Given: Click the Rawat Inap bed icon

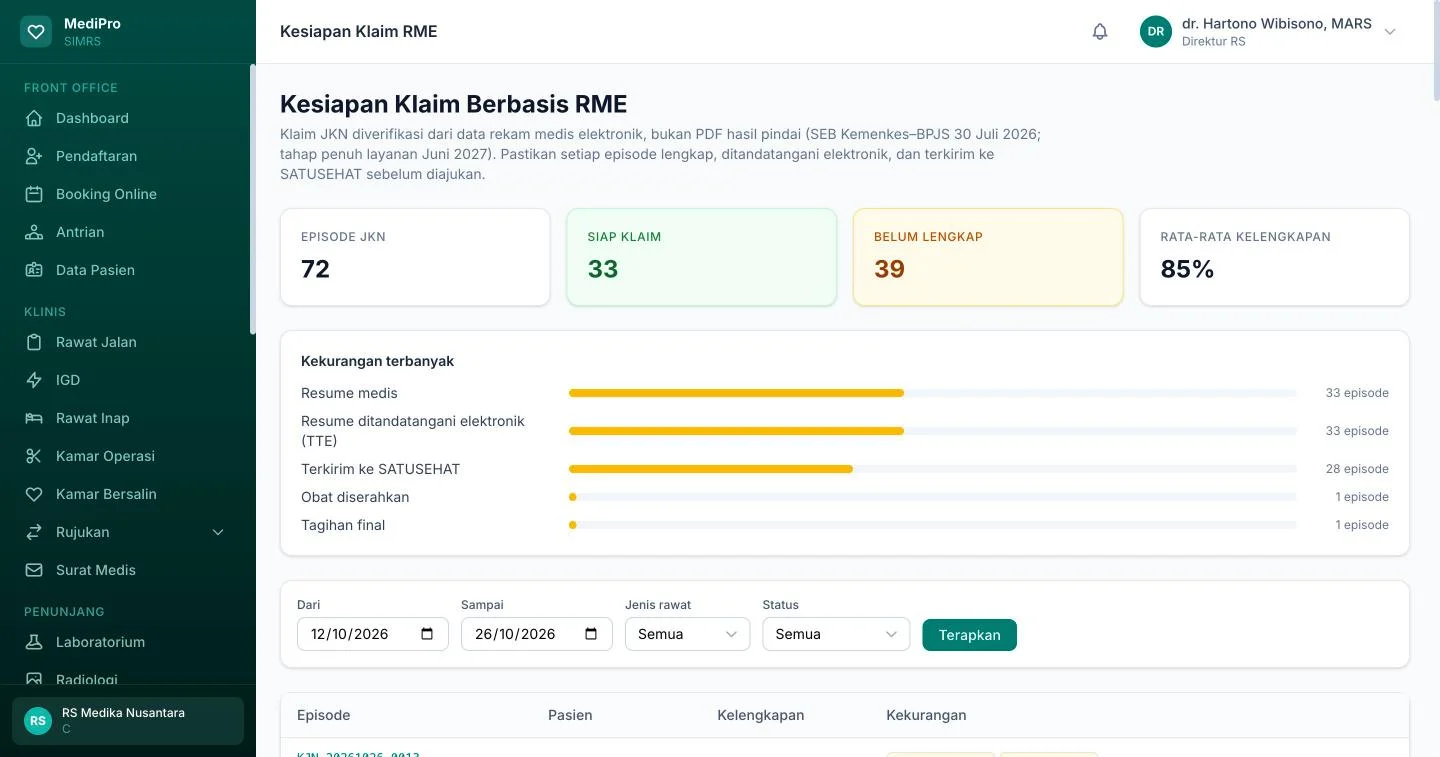Looking at the screenshot, I should coord(34,418).
